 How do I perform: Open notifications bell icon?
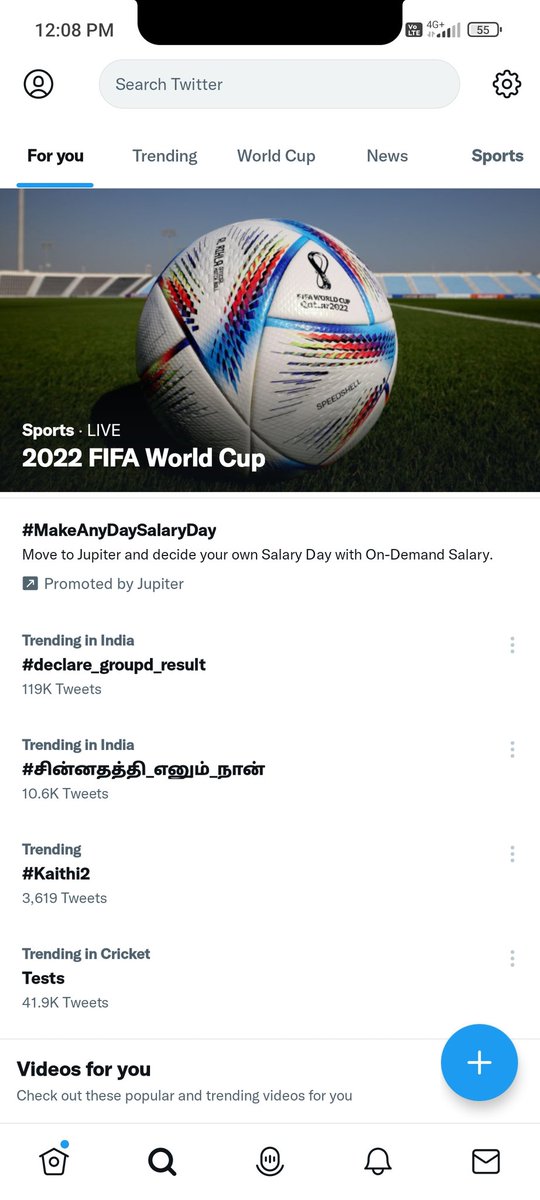click(x=377, y=1161)
